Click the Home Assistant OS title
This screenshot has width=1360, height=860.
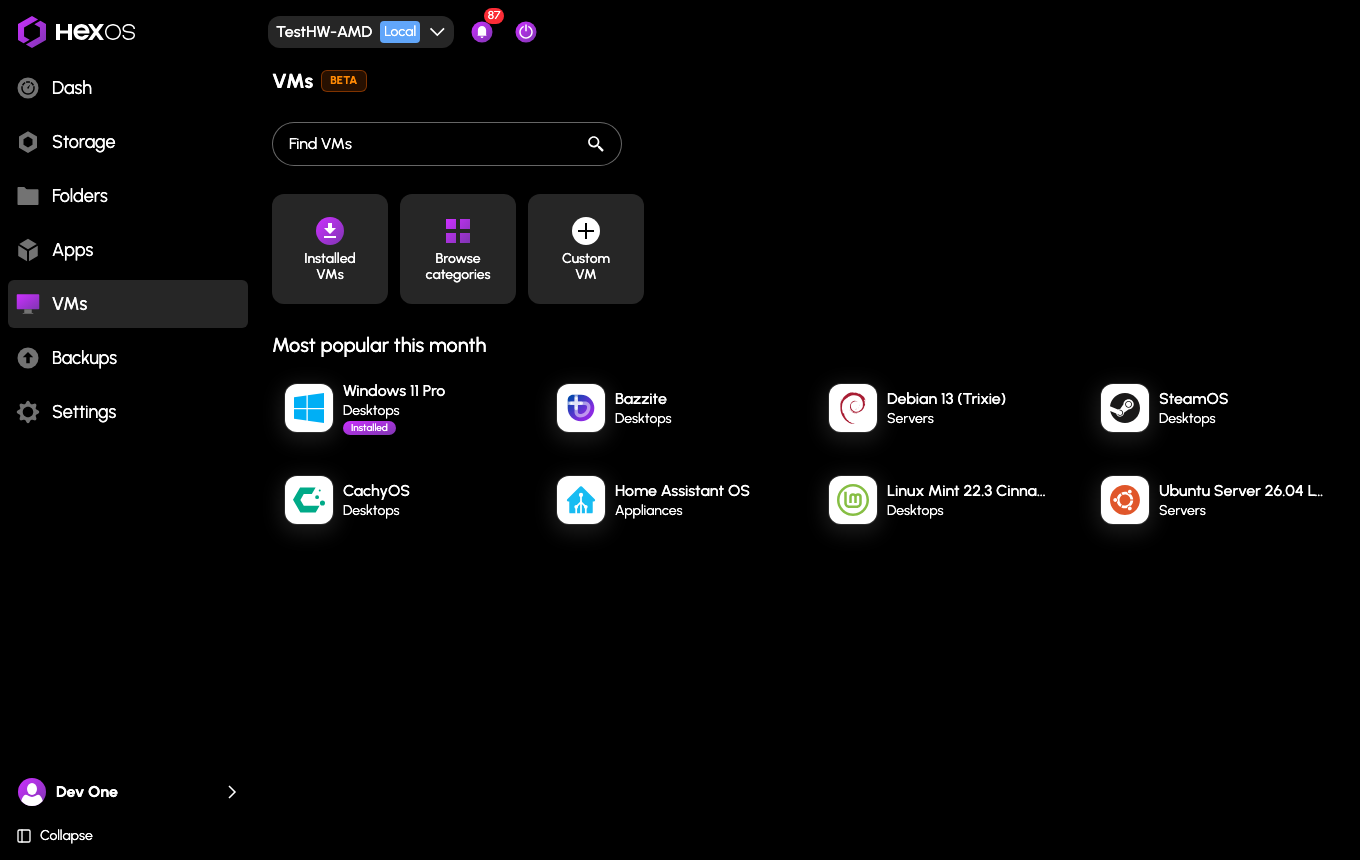click(x=682, y=491)
